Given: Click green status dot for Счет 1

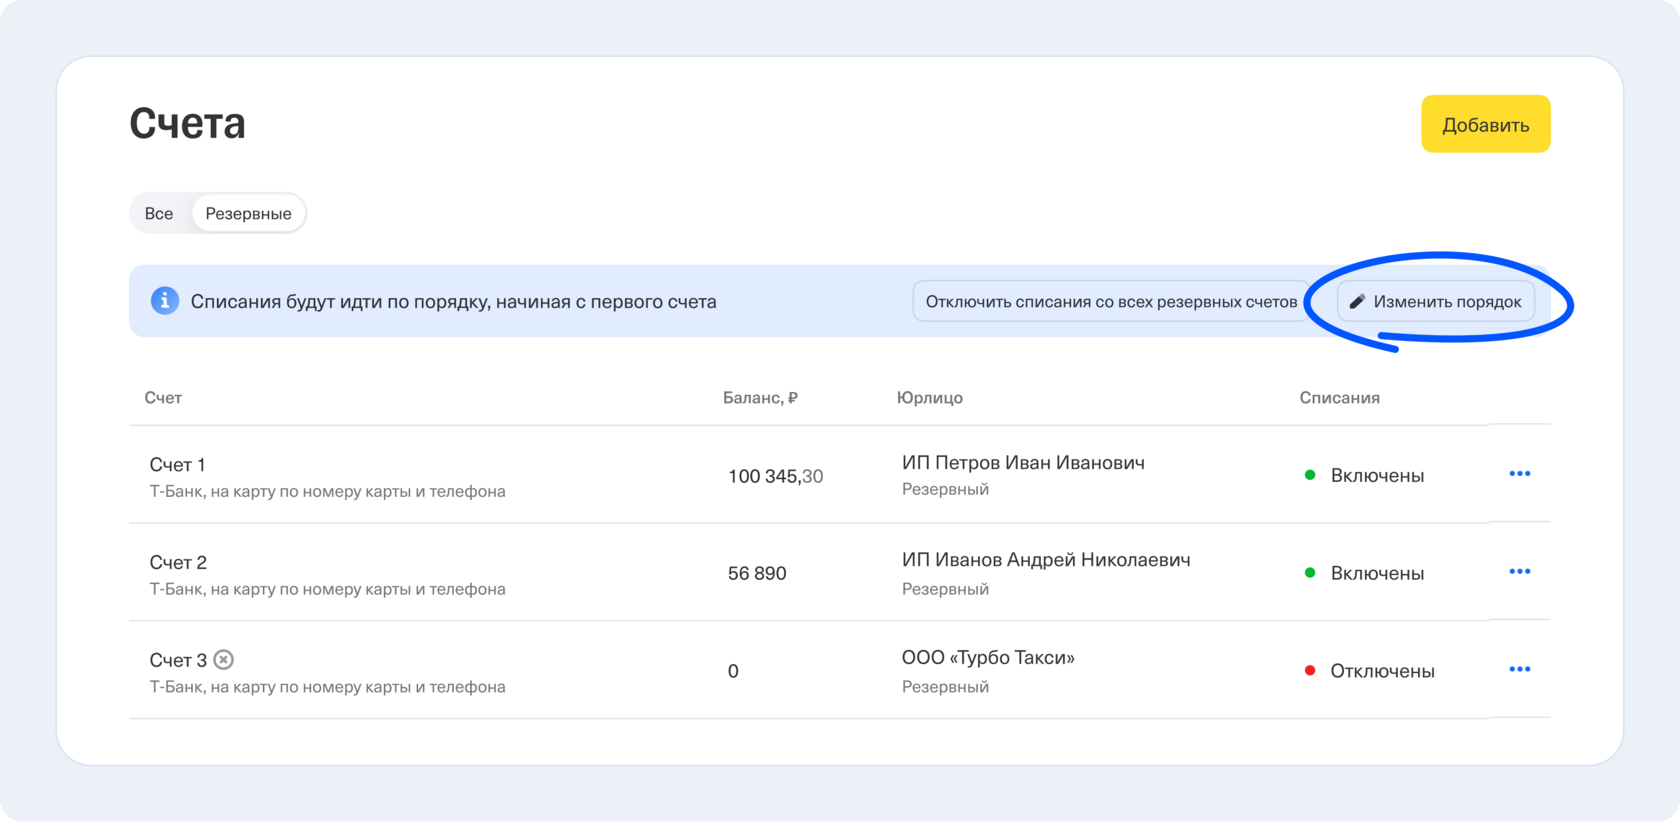Looking at the screenshot, I should (1310, 475).
